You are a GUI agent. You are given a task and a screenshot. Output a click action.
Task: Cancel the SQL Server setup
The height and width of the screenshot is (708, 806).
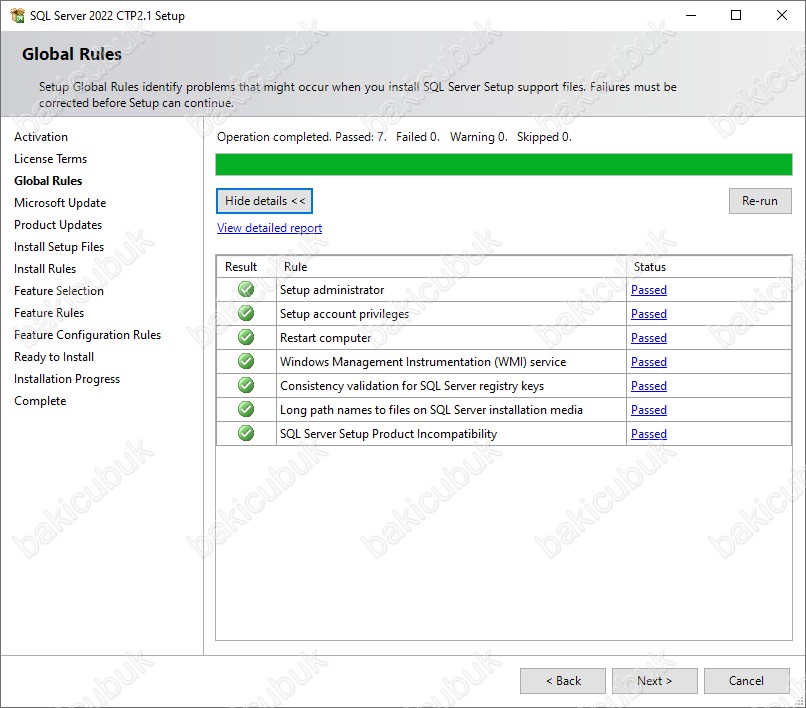[x=746, y=681]
